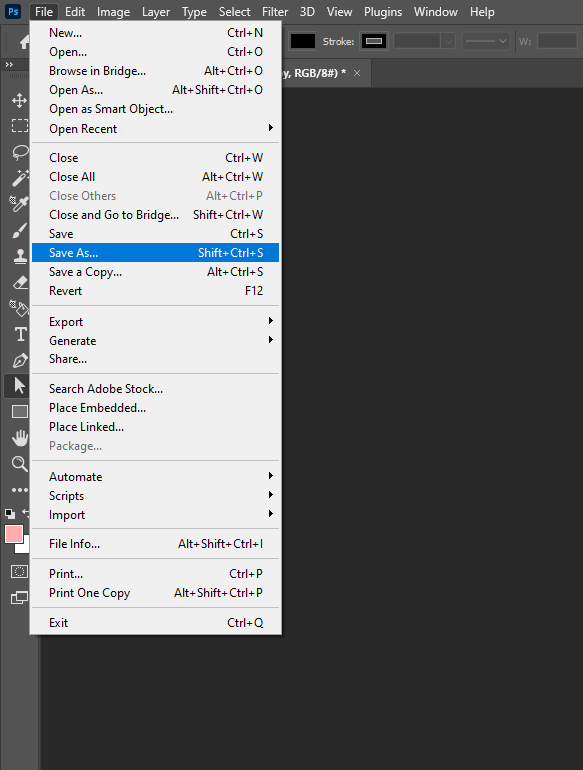Open the Edit Toolbar three-dots icon
The width and height of the screenshot is (583, 770).
pos(20,490)
